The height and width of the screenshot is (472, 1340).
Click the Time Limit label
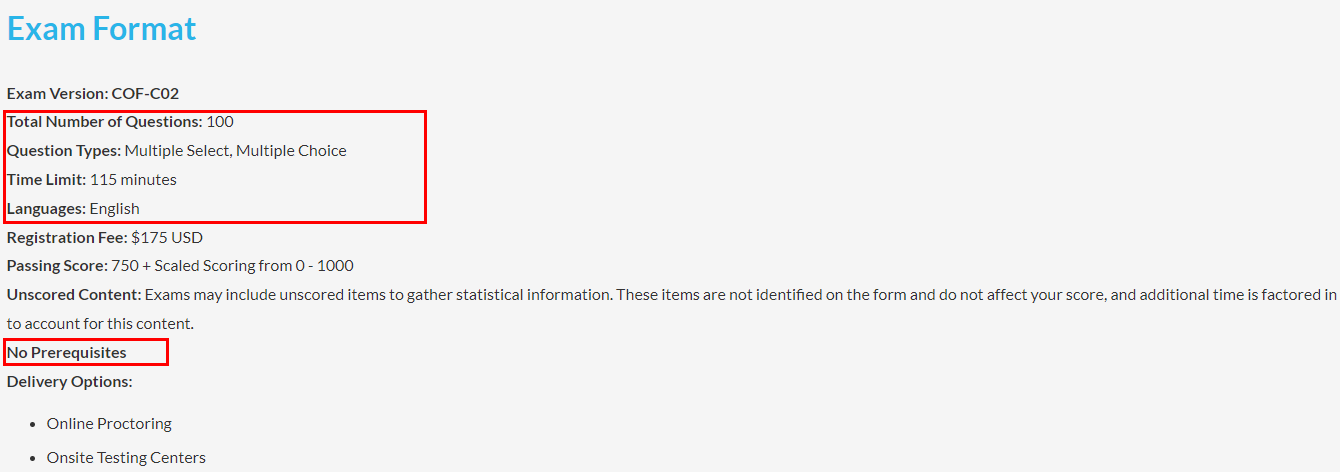pyautogui.click(x=46, y=180)
